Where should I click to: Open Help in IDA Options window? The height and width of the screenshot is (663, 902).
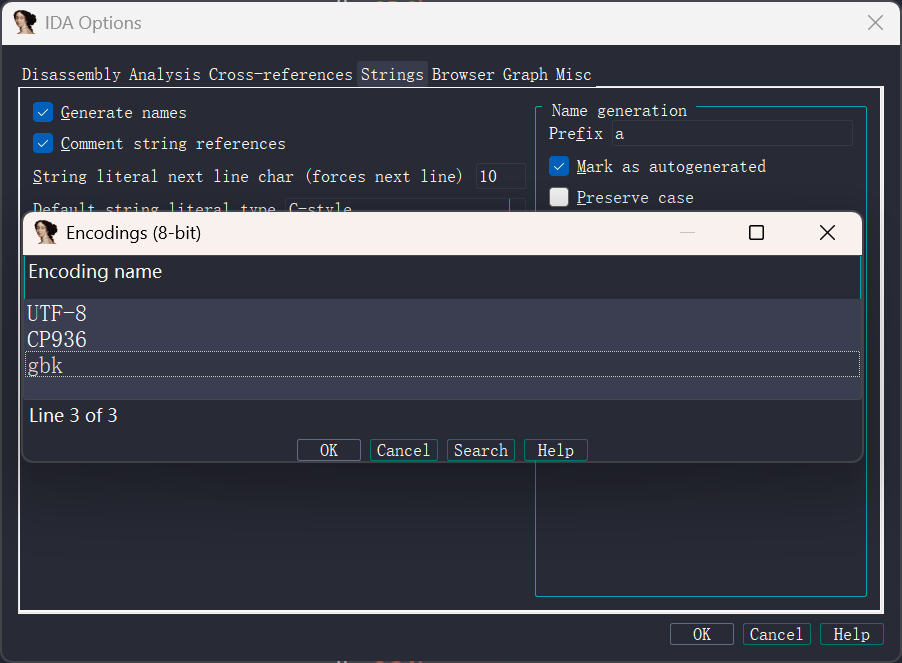[x=851, y=634]
